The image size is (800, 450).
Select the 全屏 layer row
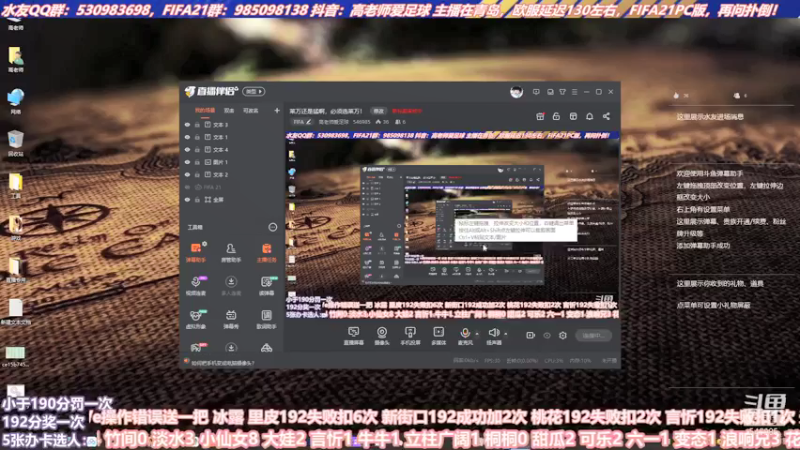[232, 199]
